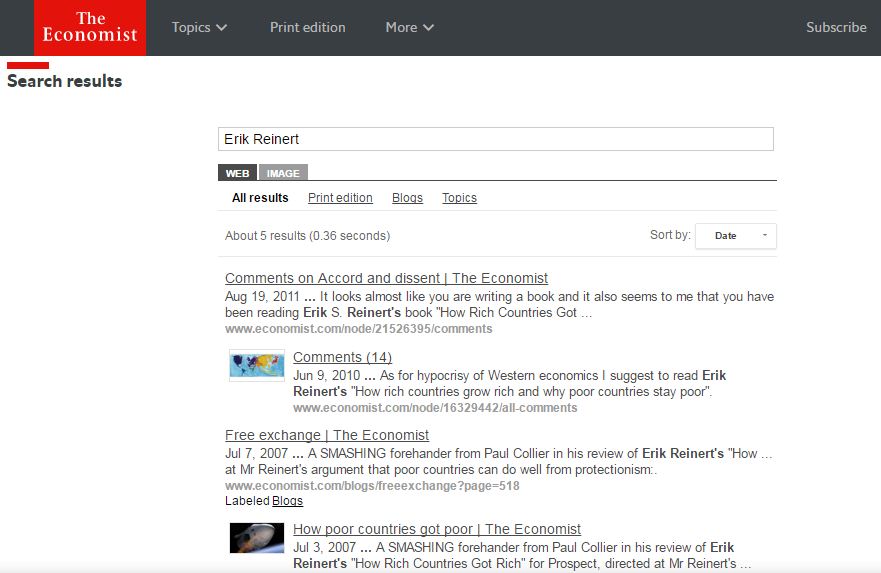The image size is (881, 573).
Task: Open the Topics dropdown in header
Action: coord(199,28)
